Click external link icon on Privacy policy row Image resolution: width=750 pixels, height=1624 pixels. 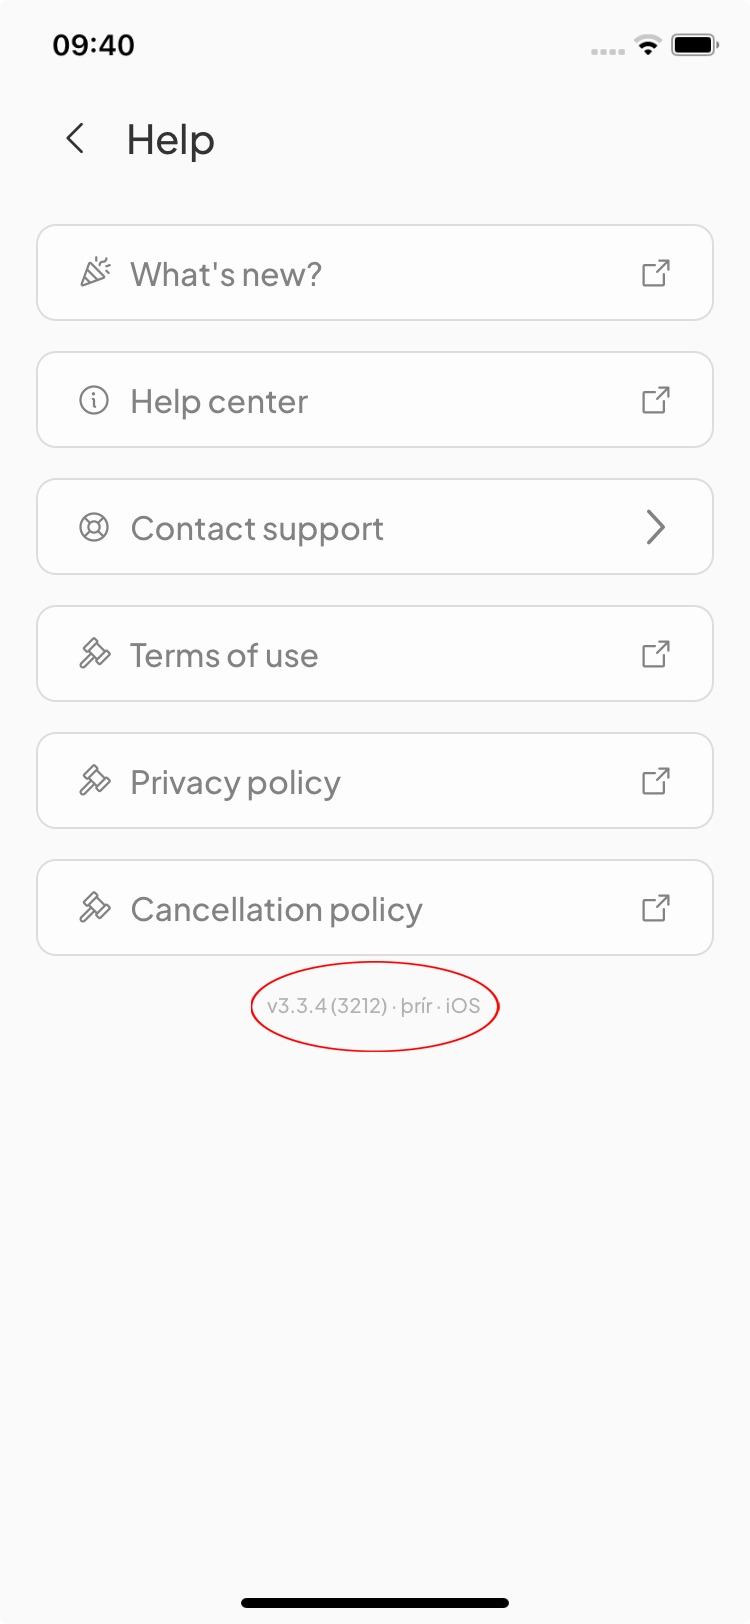tap(655, 781)
